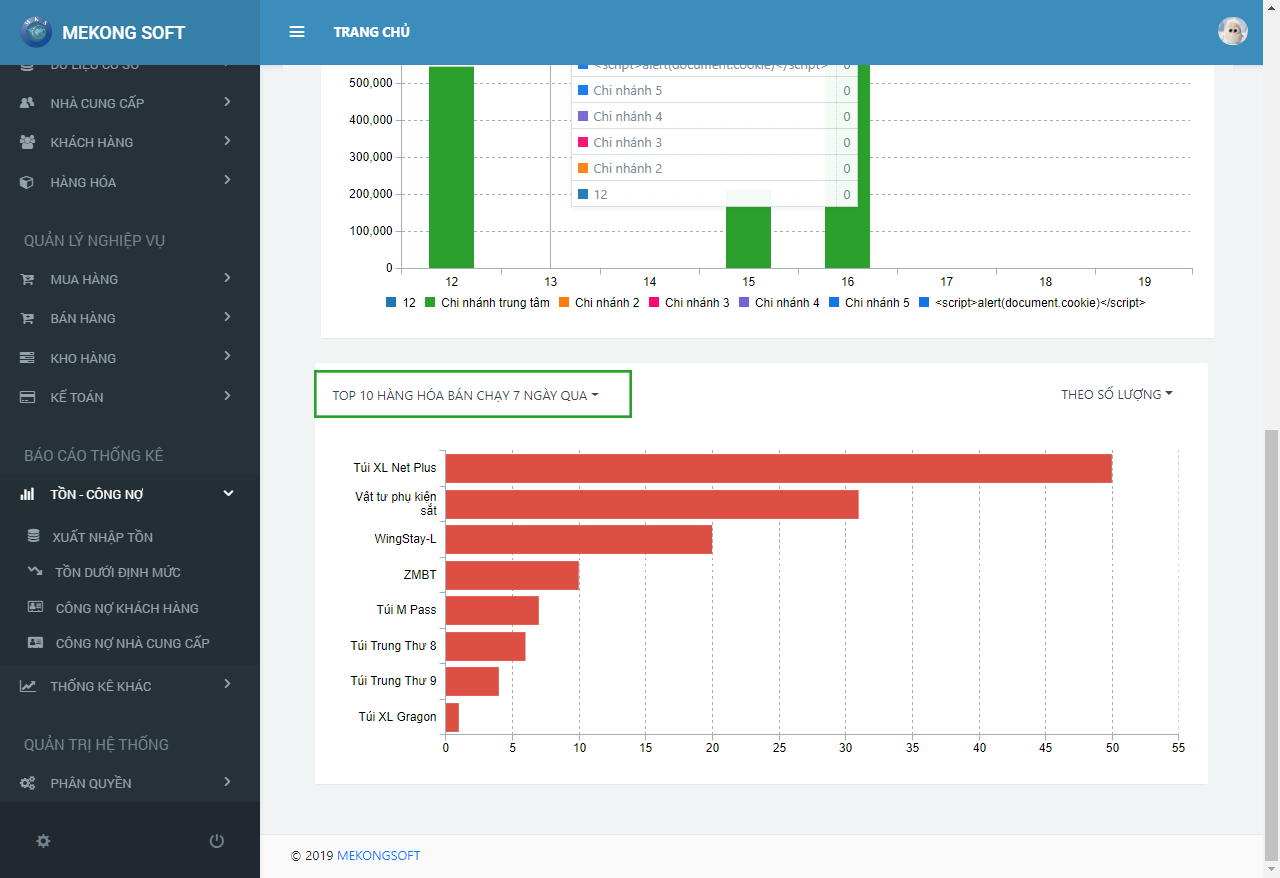
Task: Click the Túi M Pass bar
Action: (x=492, y=610)
